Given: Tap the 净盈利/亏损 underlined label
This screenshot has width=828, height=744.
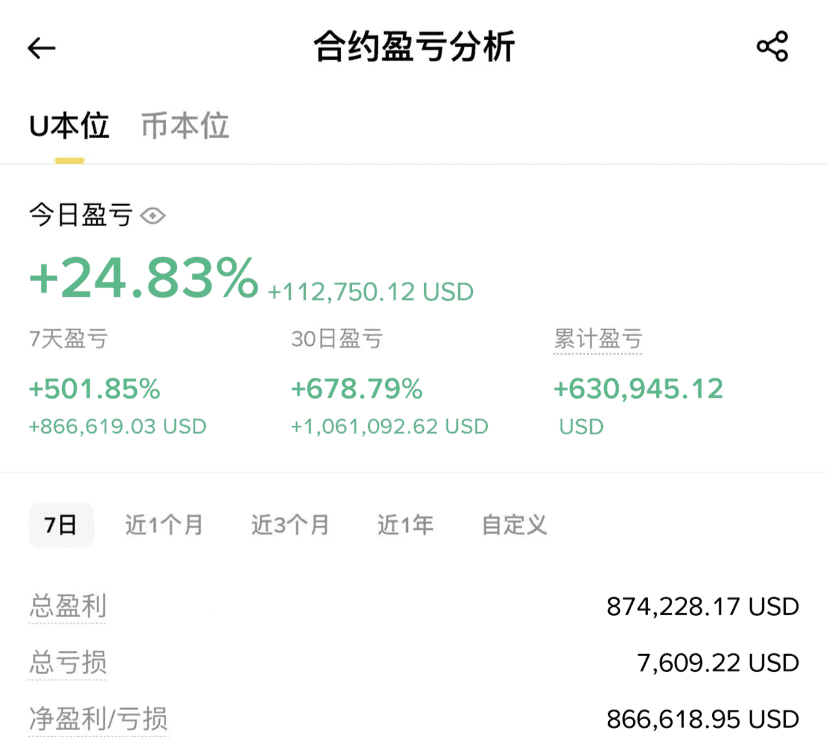Looking at the screenshot, I should click(98, 719).
